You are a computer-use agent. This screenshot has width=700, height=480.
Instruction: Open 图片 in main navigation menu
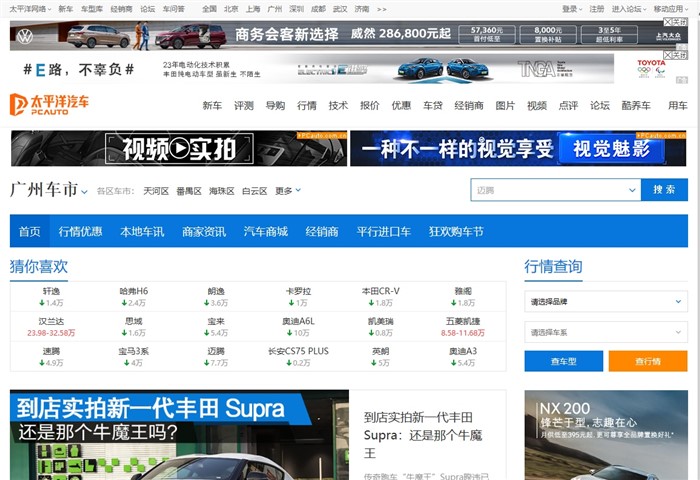point(505,105)
